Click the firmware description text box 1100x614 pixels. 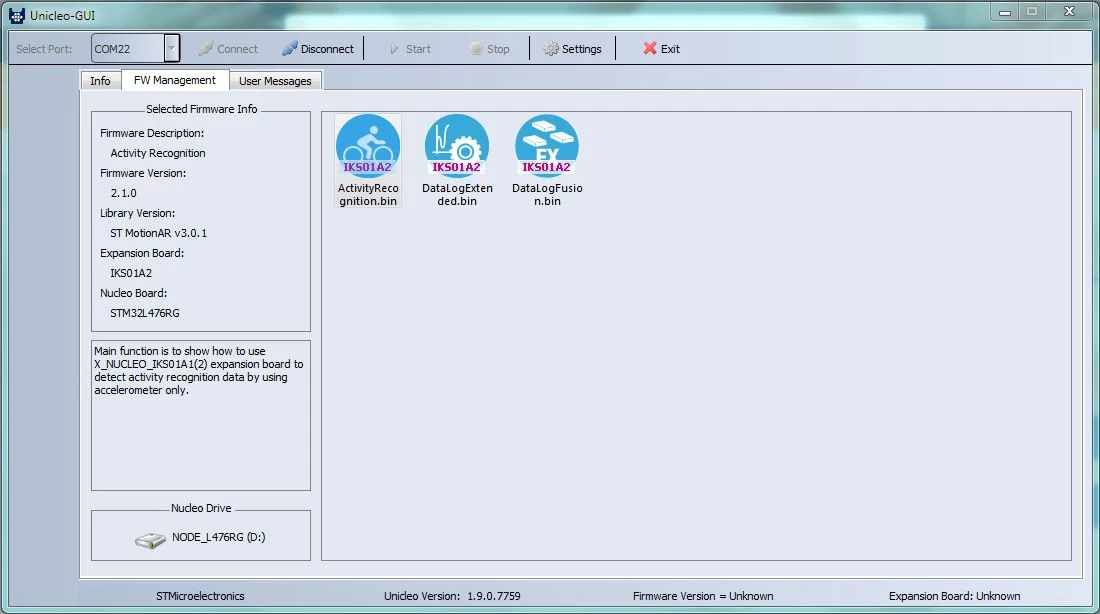(201, 415)
